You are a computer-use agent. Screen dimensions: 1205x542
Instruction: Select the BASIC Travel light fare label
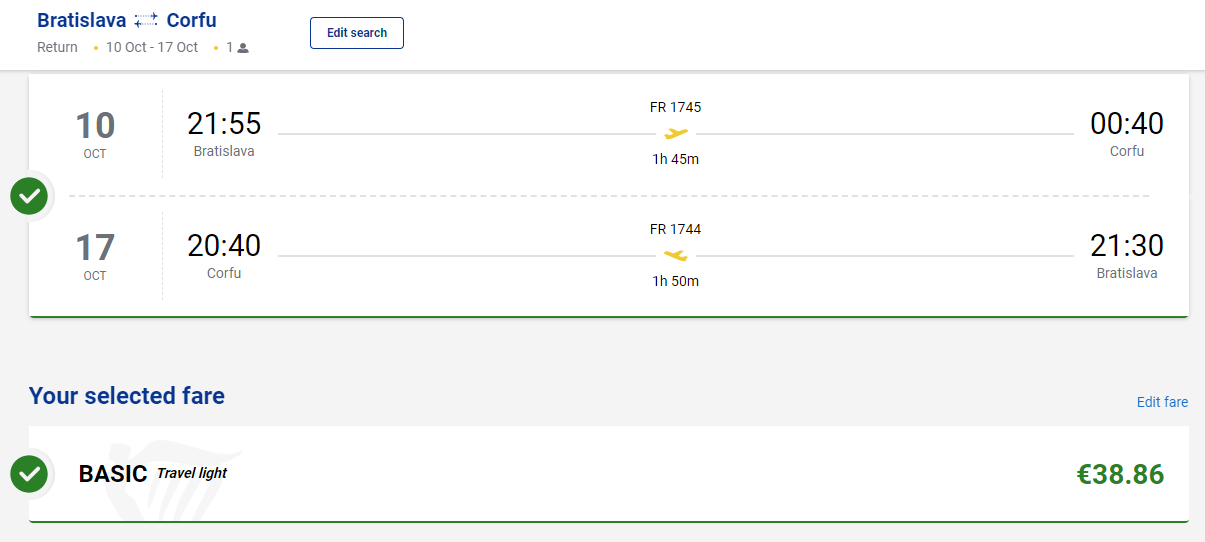(153, 474)
